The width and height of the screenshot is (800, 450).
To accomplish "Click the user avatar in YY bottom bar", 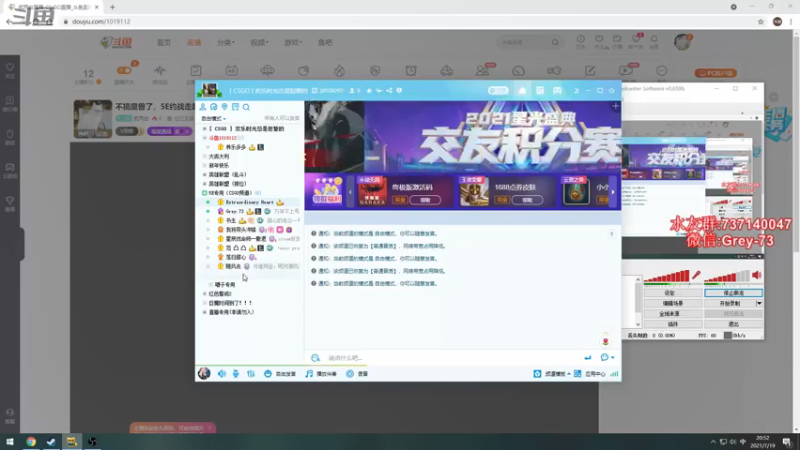I will 204,373.
